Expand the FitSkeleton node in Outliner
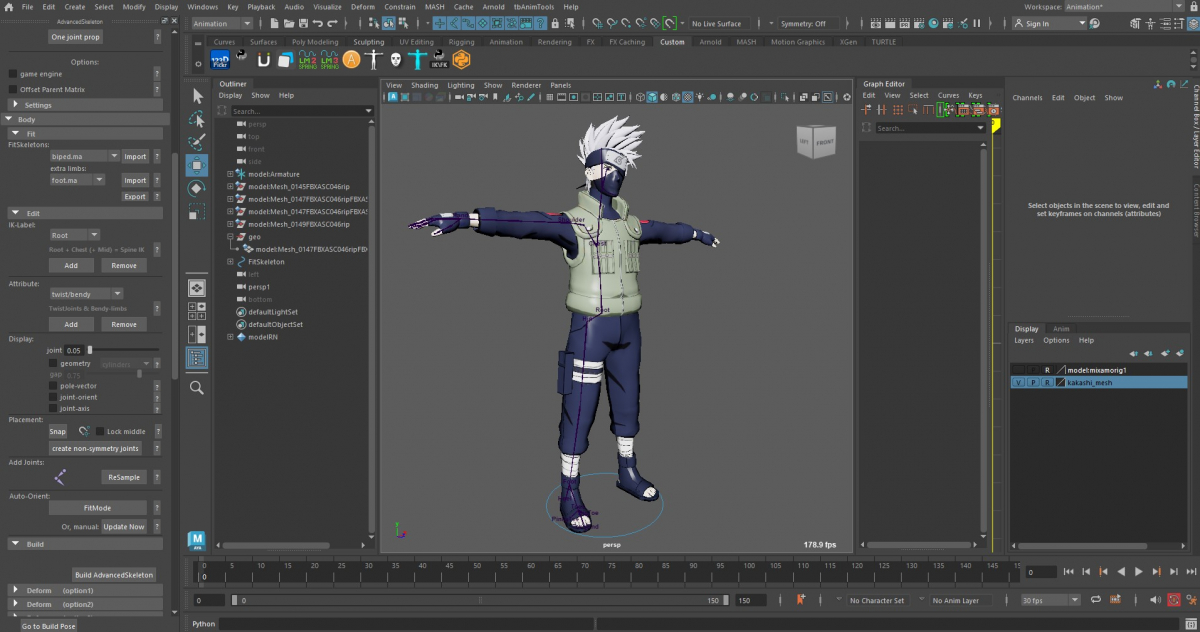1200x632 pixels. pos(230,262)
